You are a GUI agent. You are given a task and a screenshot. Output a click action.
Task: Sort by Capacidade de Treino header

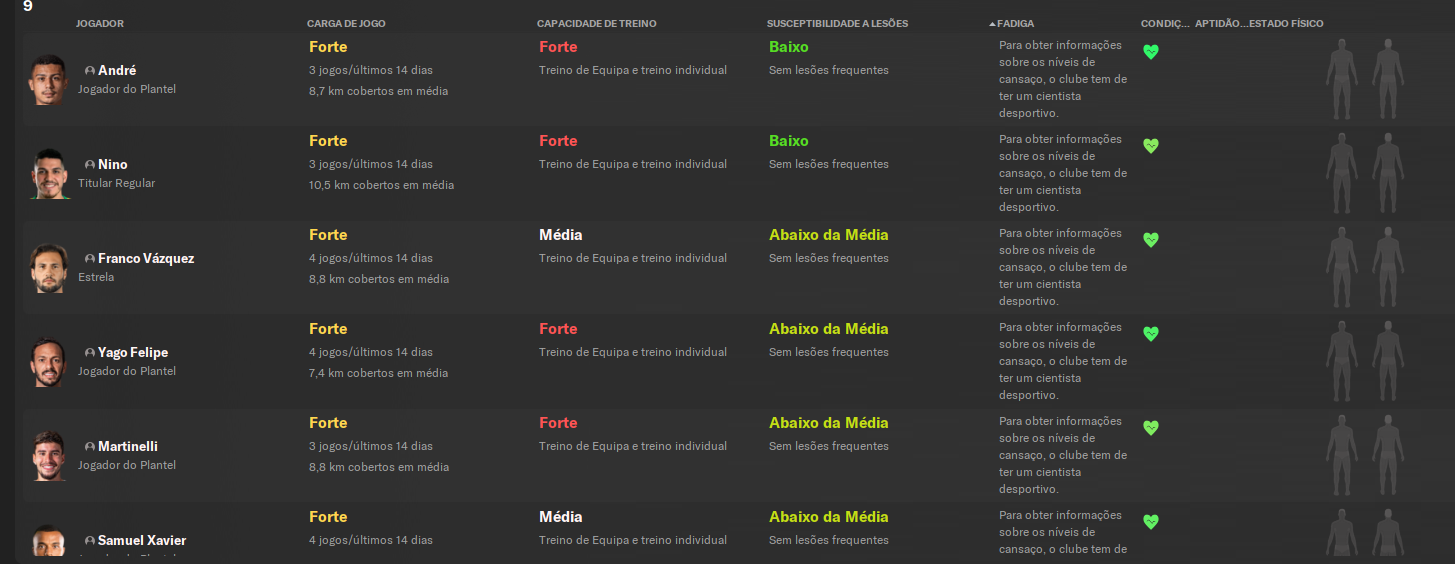(x=596, y=23)
